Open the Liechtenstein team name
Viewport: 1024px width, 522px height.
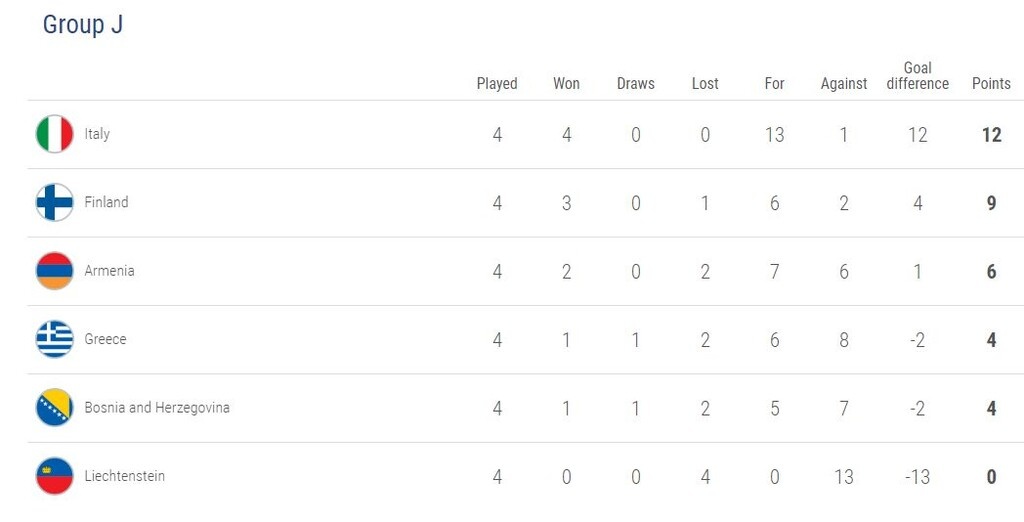point(124,476)
